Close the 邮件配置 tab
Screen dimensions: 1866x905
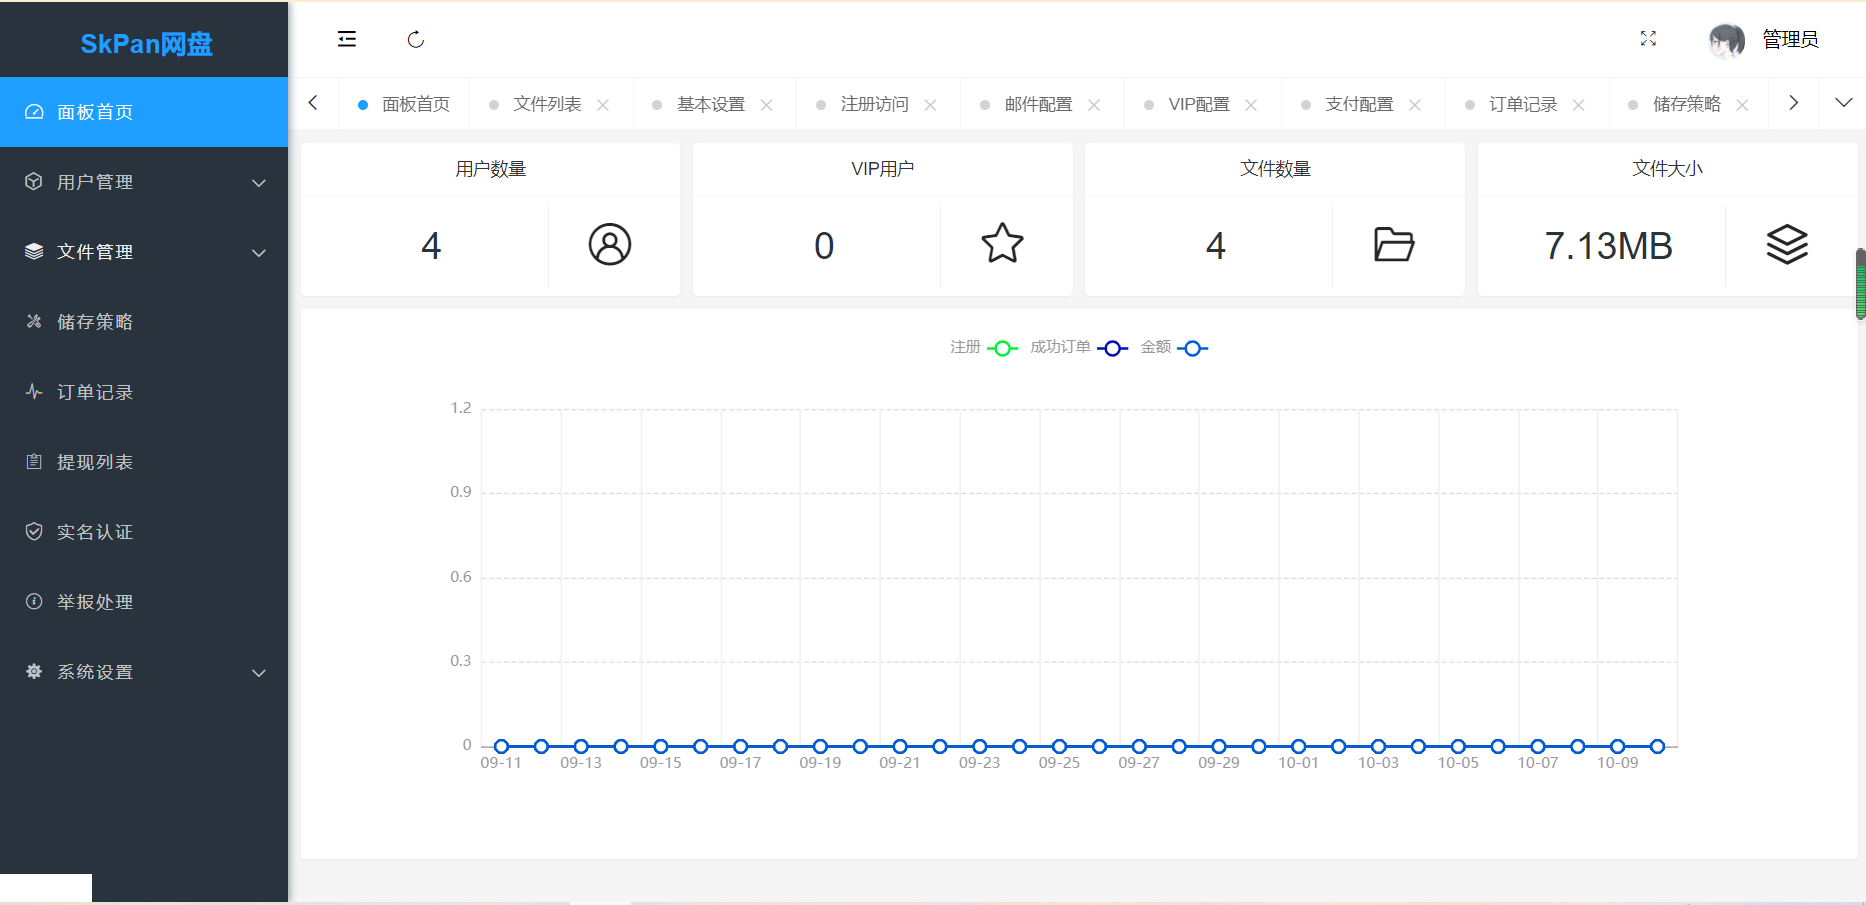click(x=1094, y=105)
